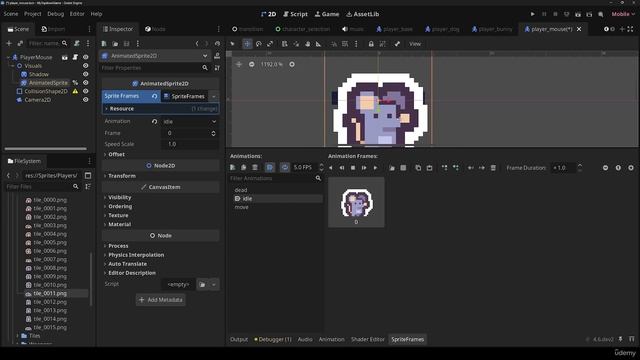Screen dimensions: 640x360
Task: Toggle visibility of CollisionShape2D node
Action: coord(86,91)
